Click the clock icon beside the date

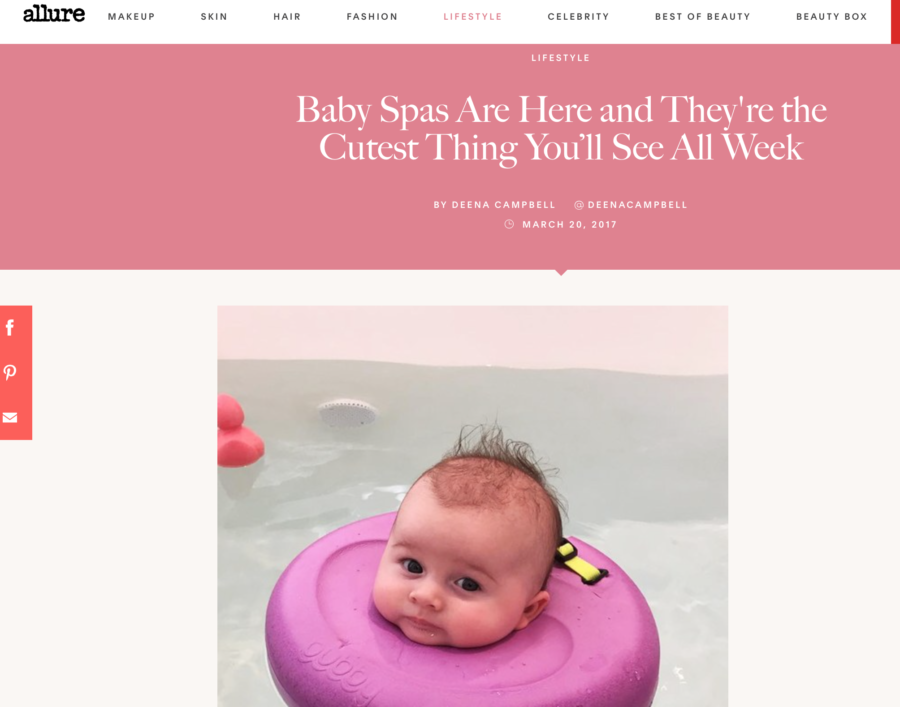click(509, 224)
